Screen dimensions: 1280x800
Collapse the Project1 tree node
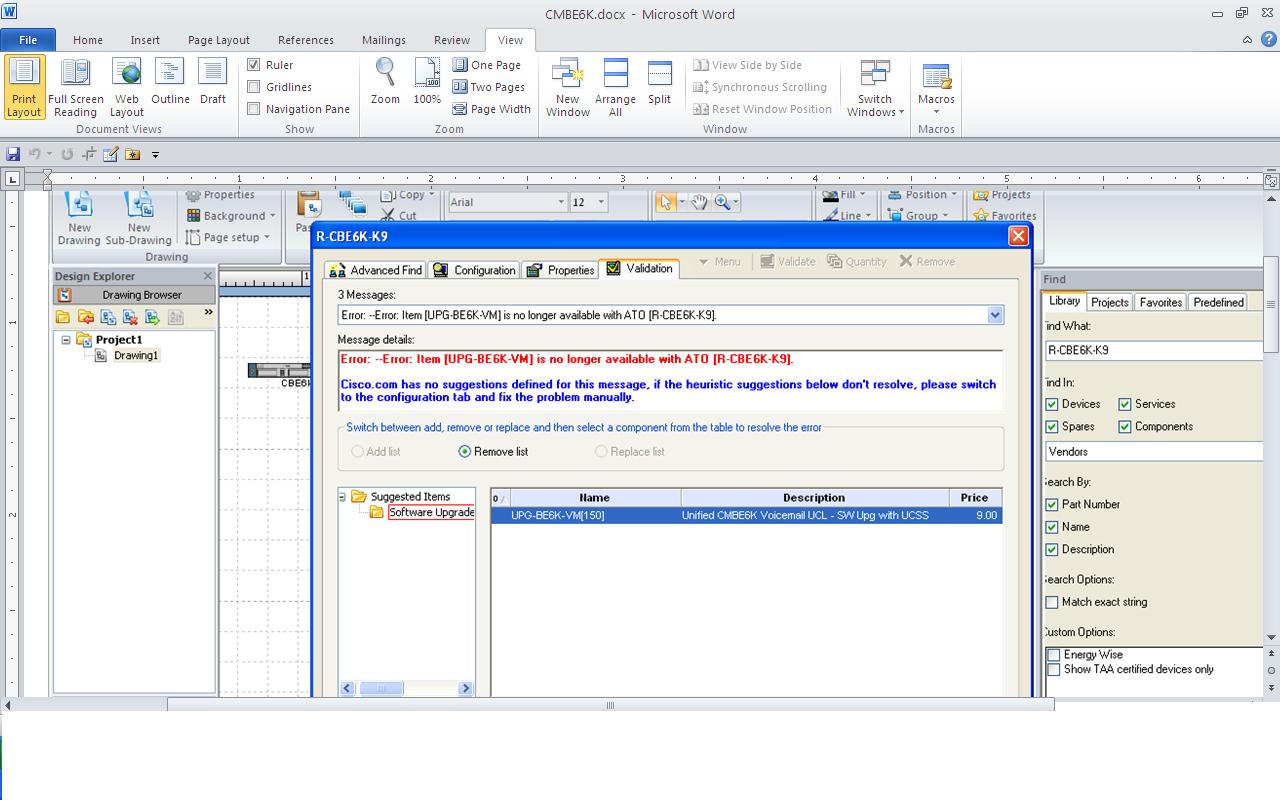pyautogui.click(x=66, y=340)
